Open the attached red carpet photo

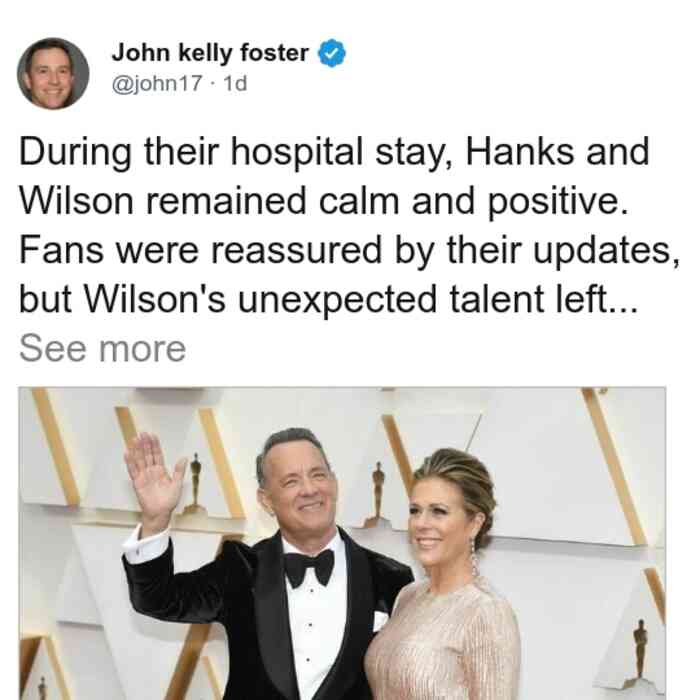point(342,543)
